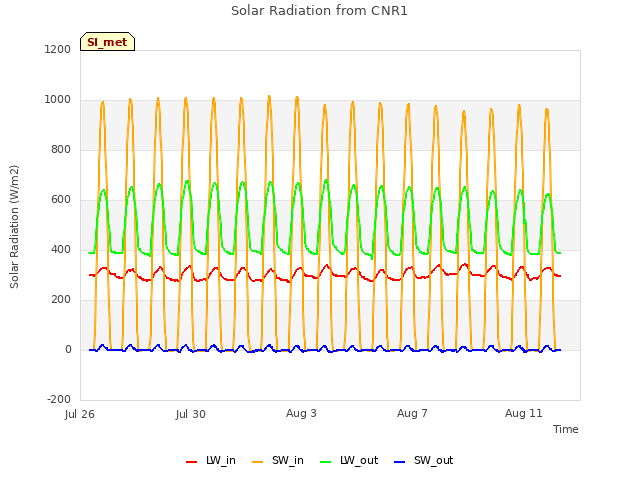
Task: Click the orange SW_in legend color marker
Action: pos(258,462)
